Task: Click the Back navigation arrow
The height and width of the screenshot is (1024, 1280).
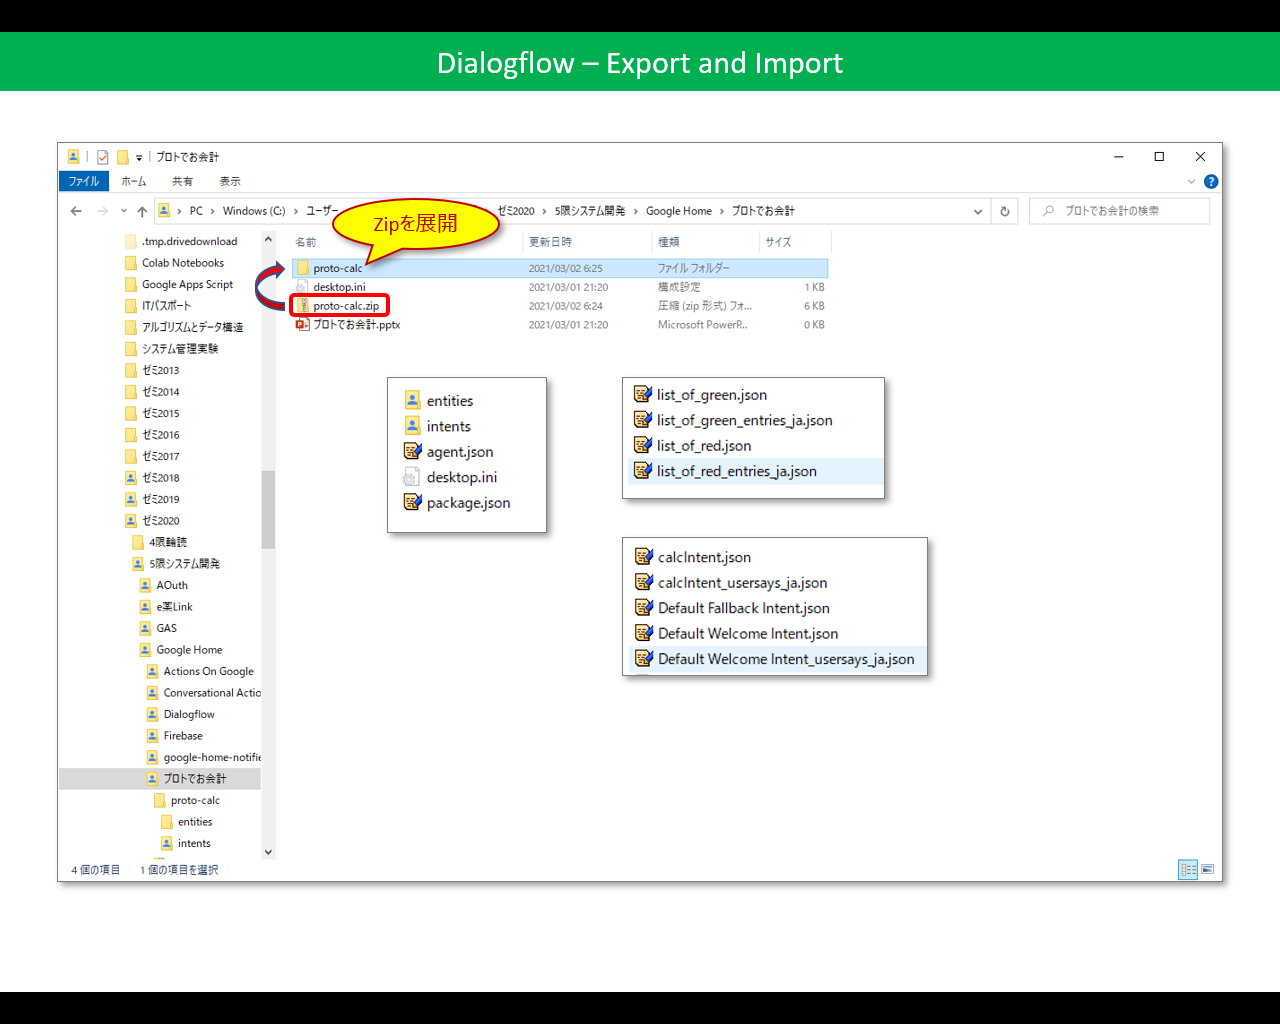Action: coord(76,211)
